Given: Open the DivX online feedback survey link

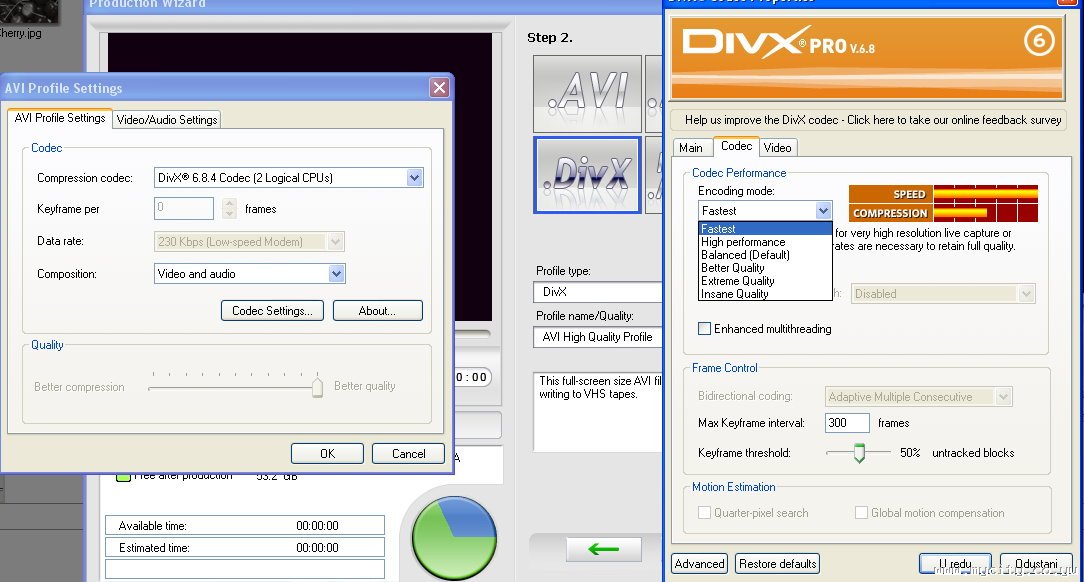Looking at the screenshot, I should (x=872, y=120).
